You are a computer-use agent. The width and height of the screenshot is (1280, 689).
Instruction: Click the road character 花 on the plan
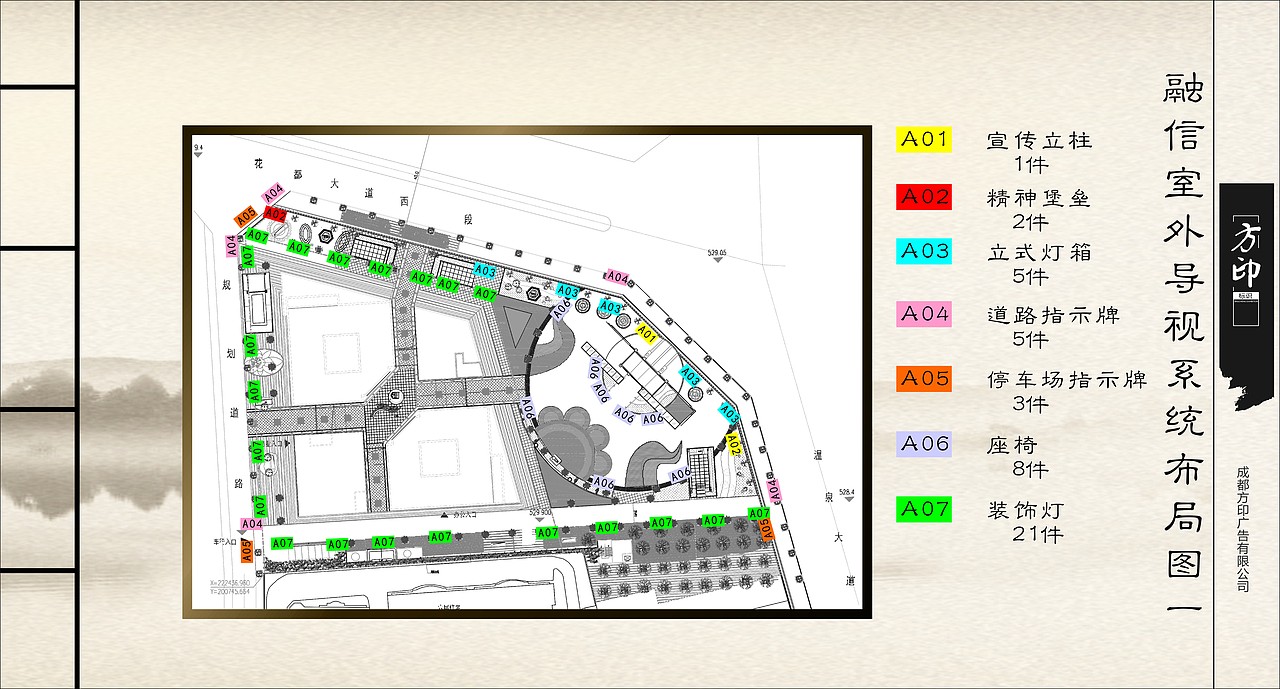tap(257, 162)
